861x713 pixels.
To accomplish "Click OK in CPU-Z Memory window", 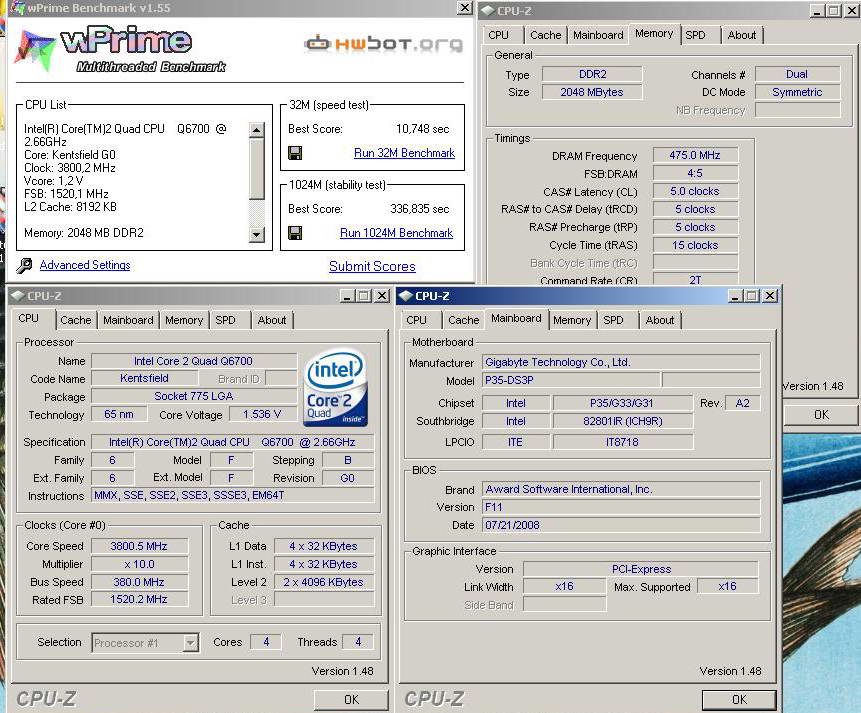I will 821,415.
